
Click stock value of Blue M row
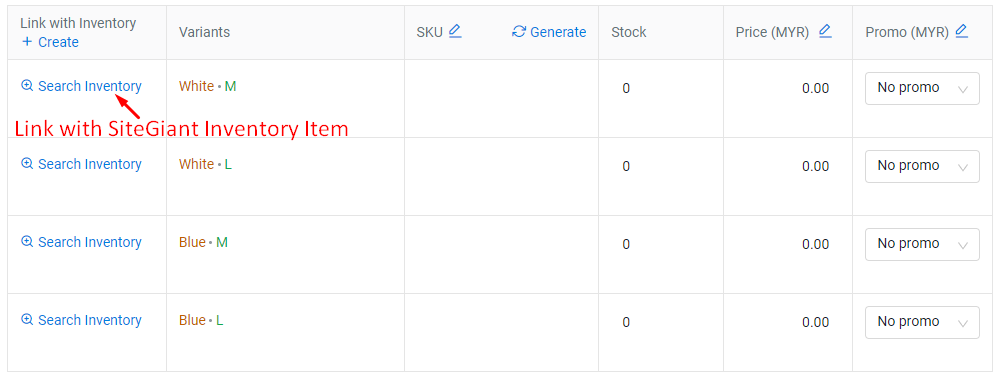[x=626, y=245]
